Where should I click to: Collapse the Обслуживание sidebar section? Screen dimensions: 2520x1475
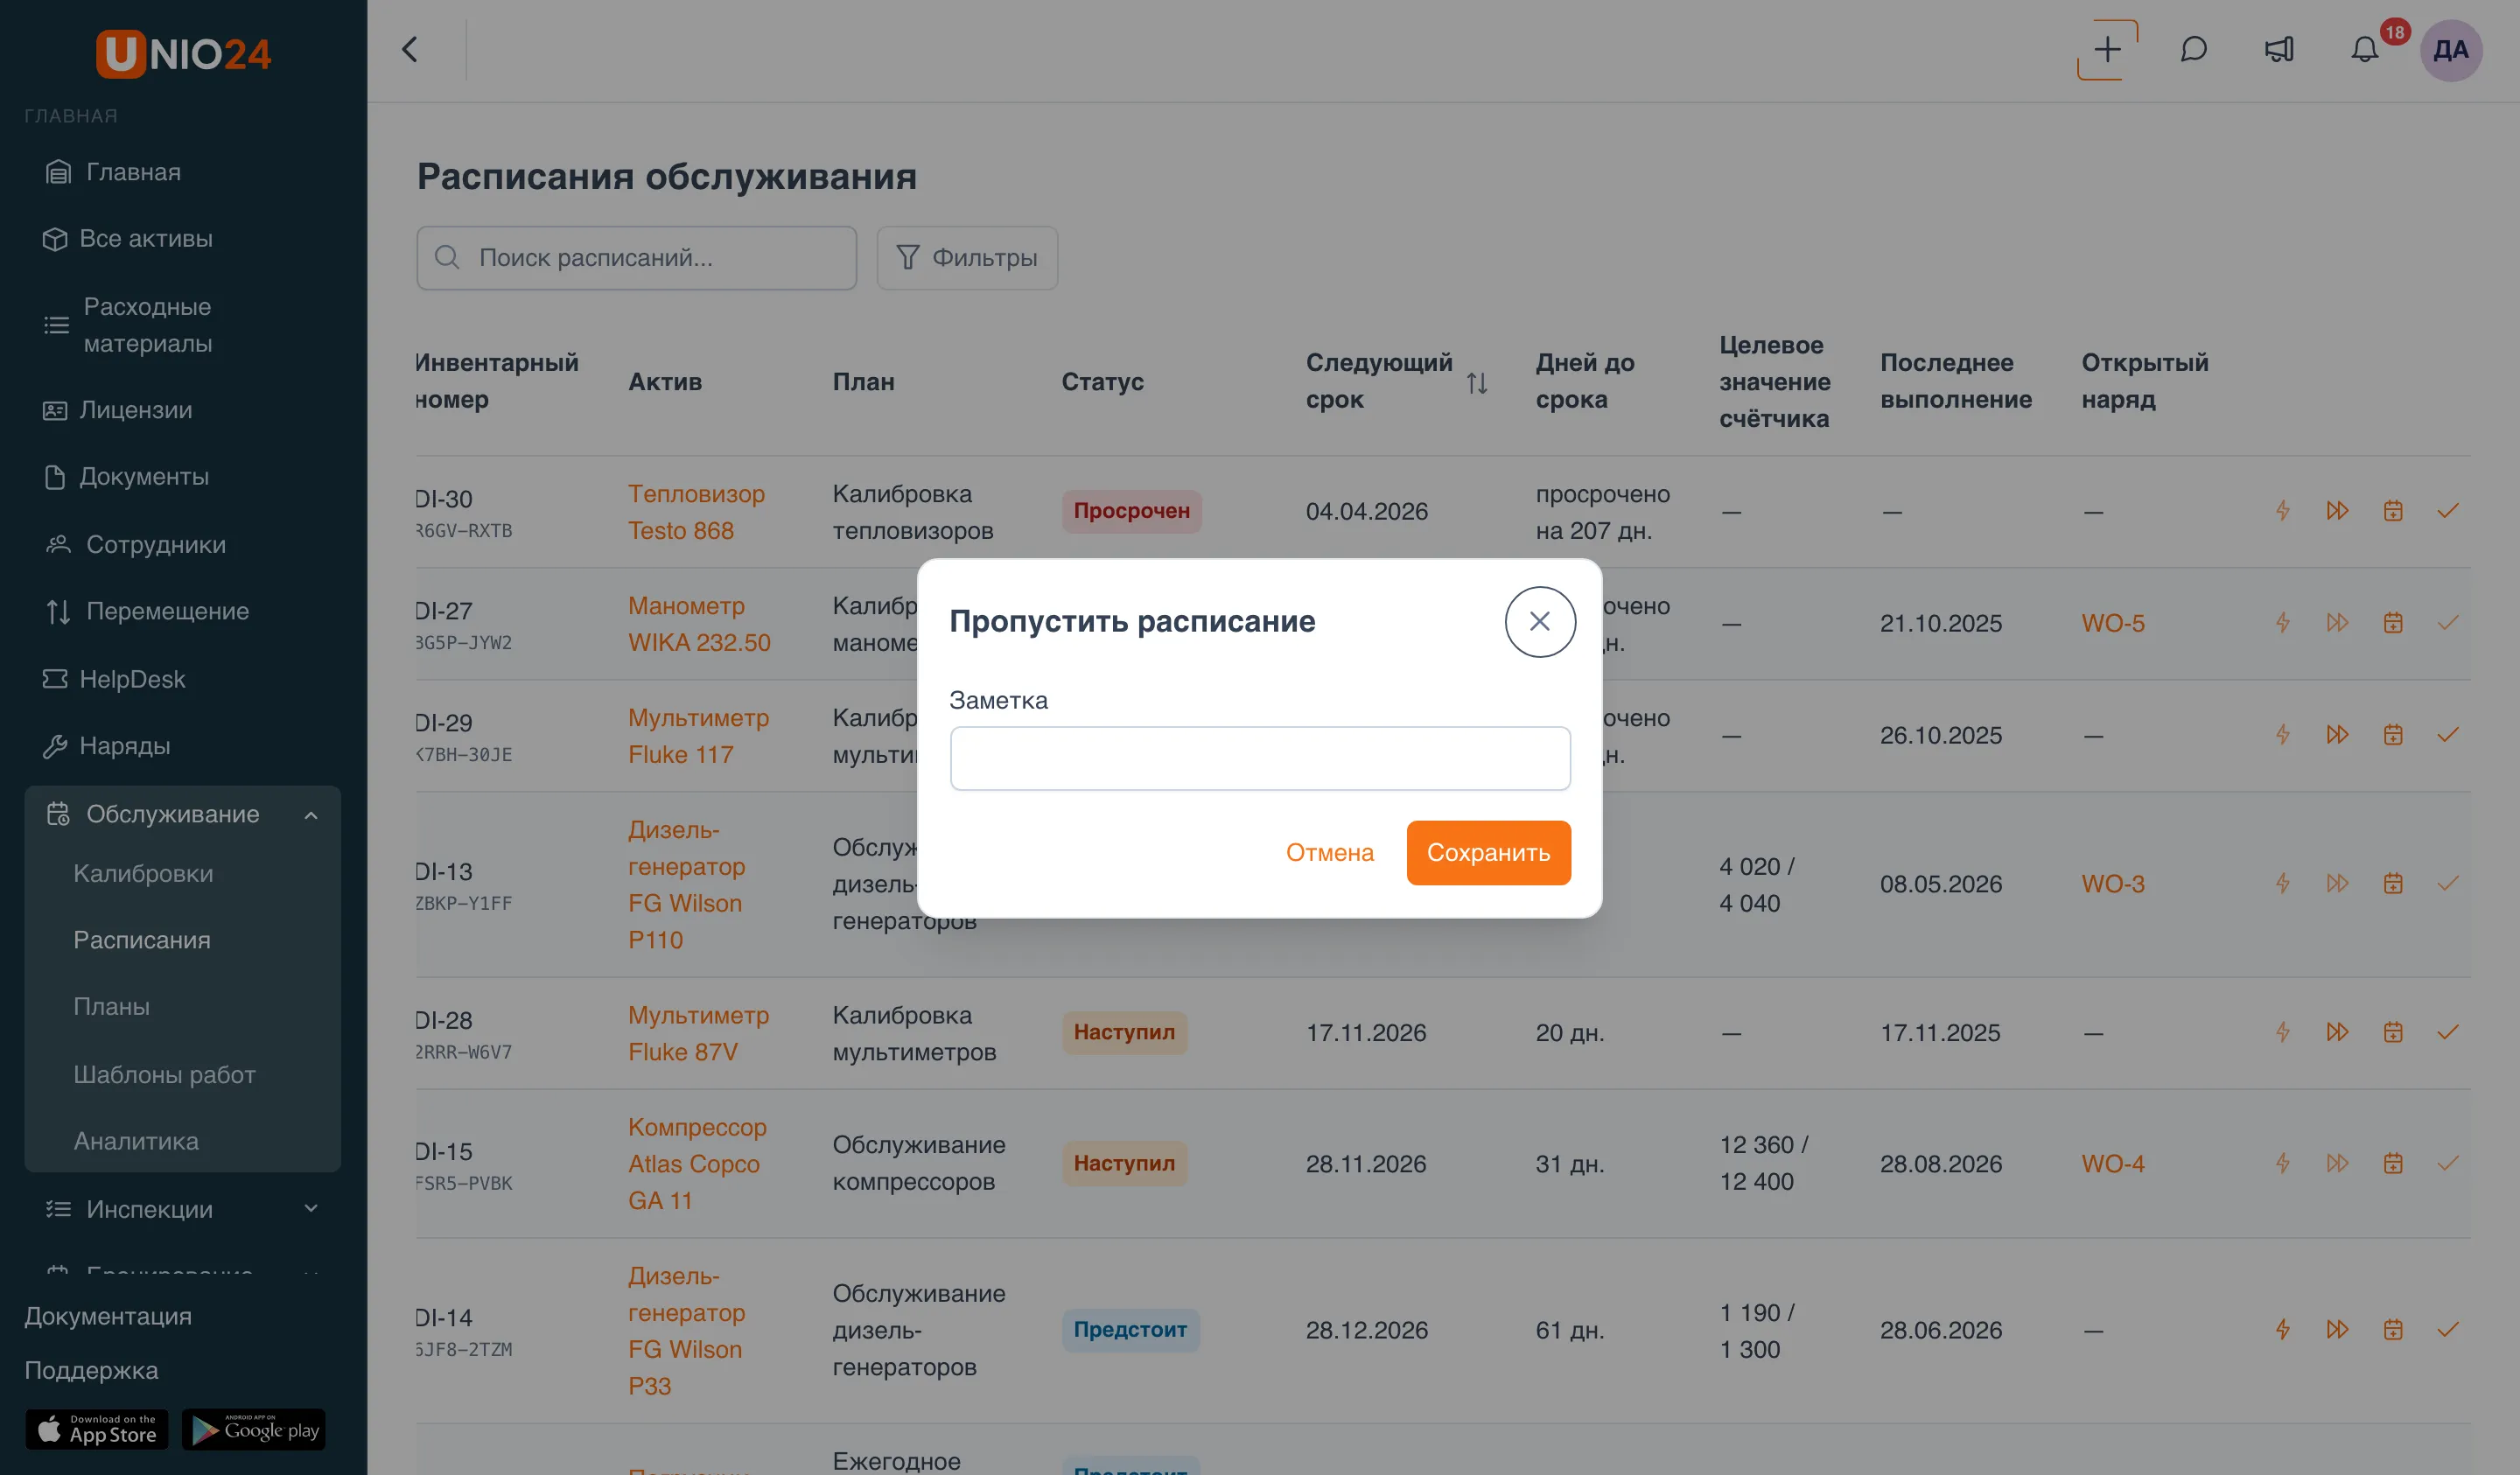(x=311, y=814)
